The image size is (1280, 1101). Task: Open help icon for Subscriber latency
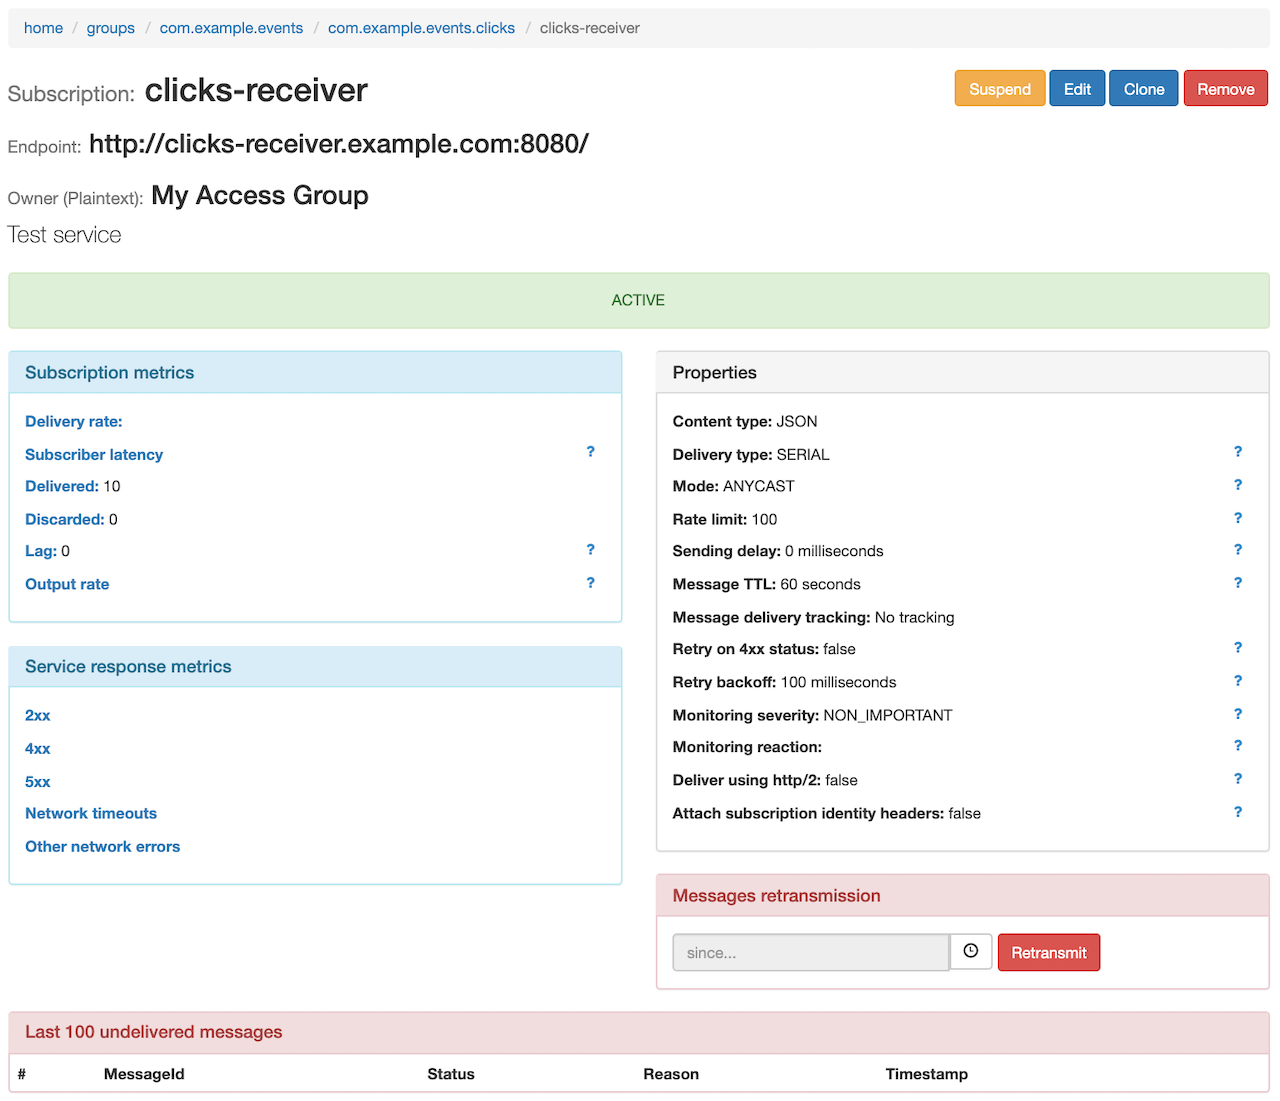590,452
